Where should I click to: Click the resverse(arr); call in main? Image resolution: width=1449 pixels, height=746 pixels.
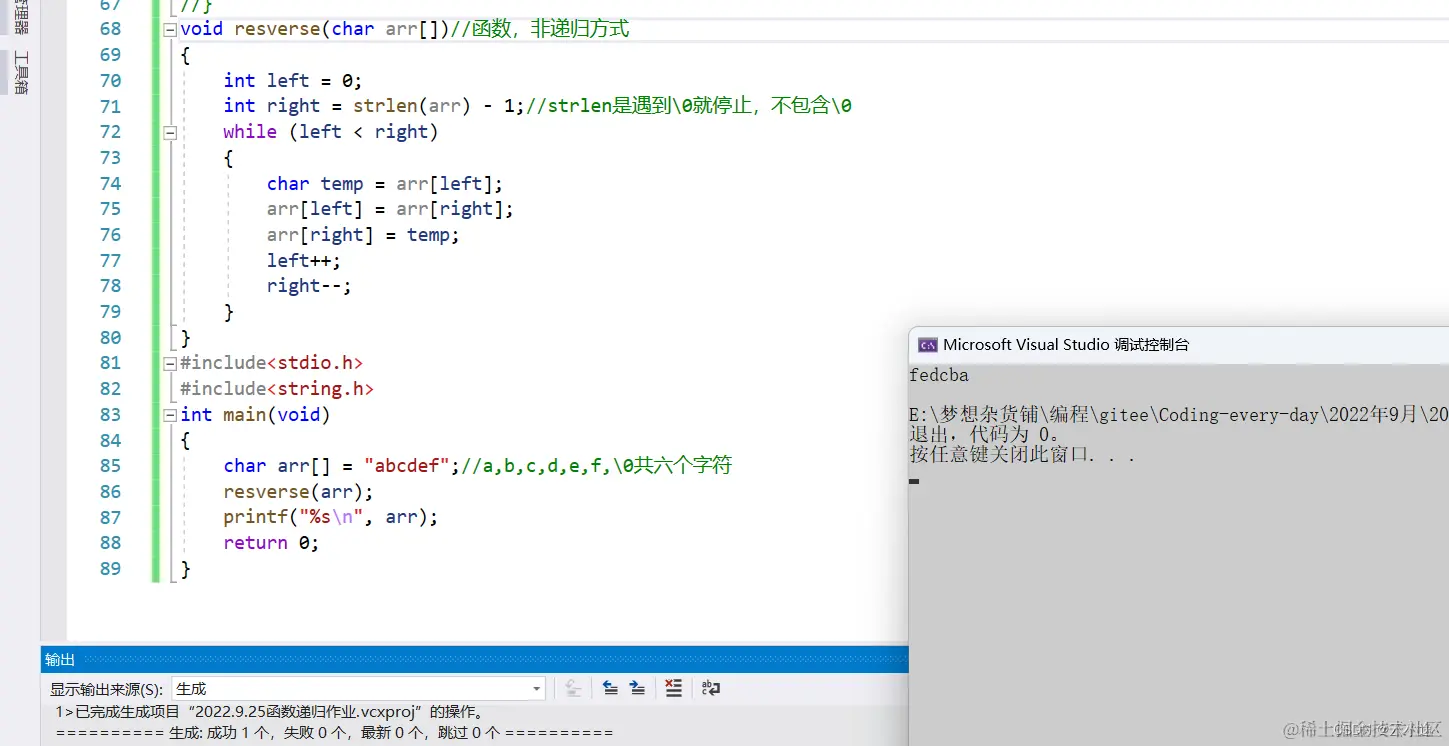click(x=298, y=492)
